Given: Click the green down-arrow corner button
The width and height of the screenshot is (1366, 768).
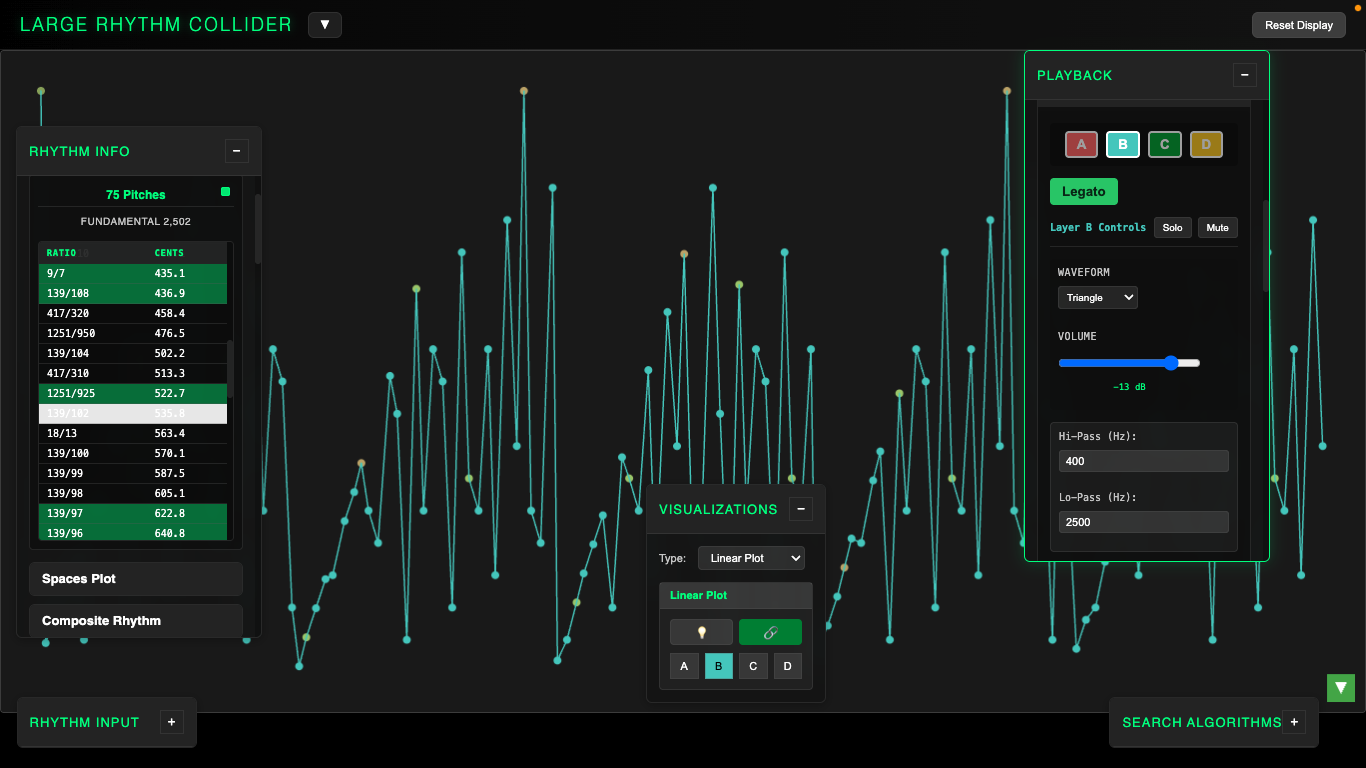Looking at the screenshot, I should pyautogui.click(x=1341, y=688).
